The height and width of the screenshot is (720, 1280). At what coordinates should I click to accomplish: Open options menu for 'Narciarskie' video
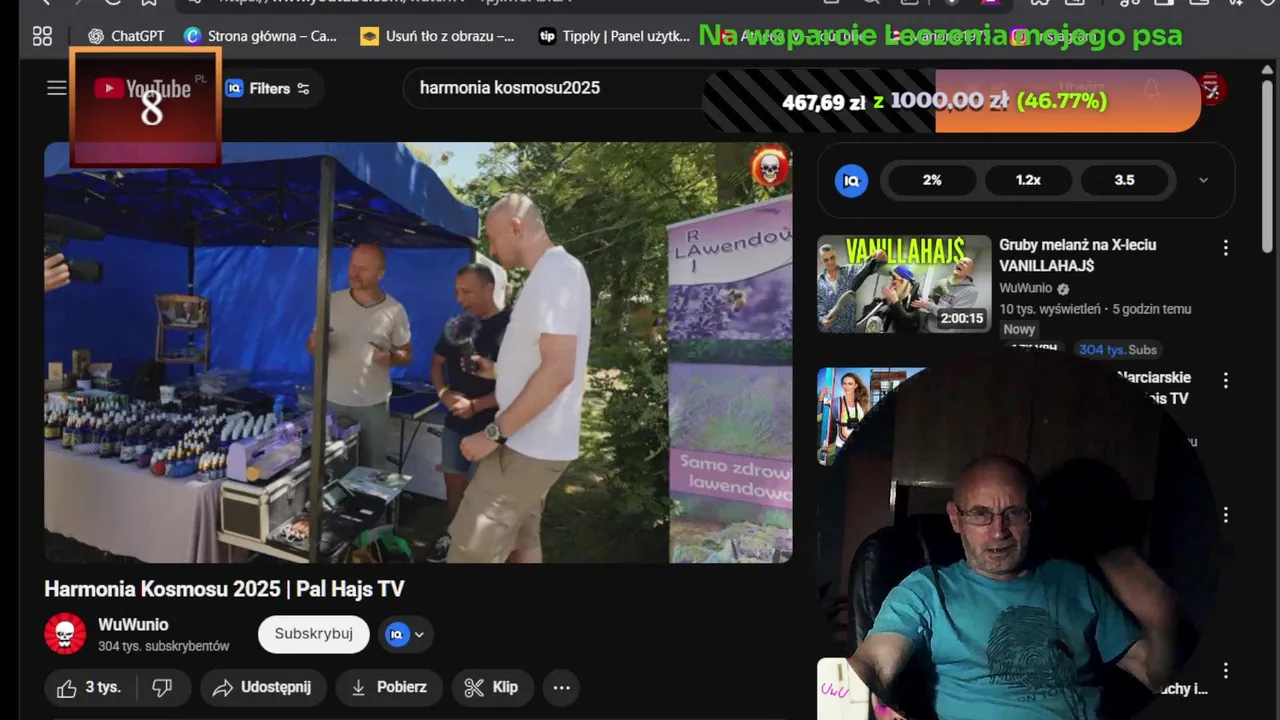pyautogui.click(x=1225, y=380)
